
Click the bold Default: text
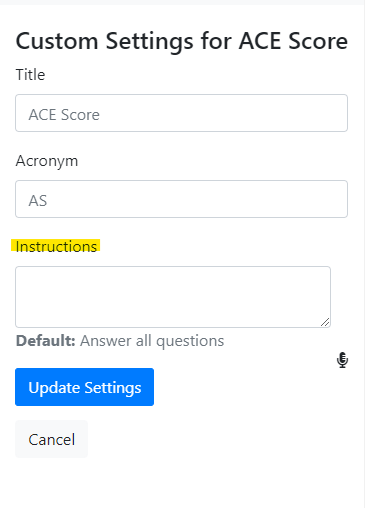click(46, 341)
